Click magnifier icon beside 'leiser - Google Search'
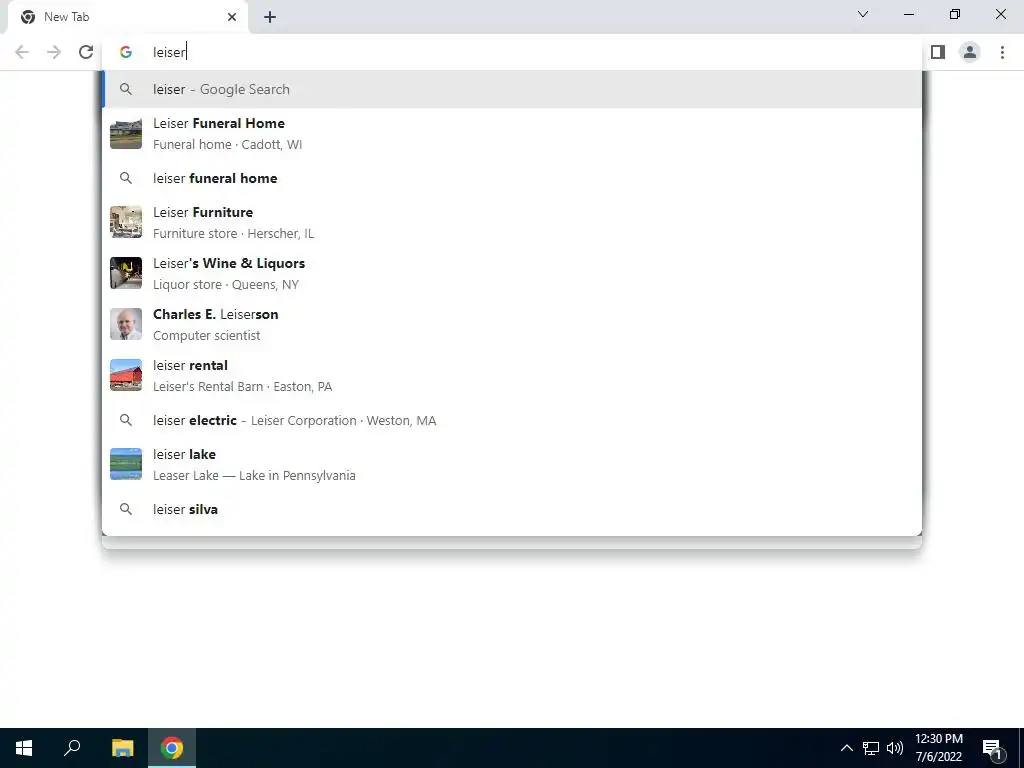Screen dimensions: 1024x768 [125, 89]
